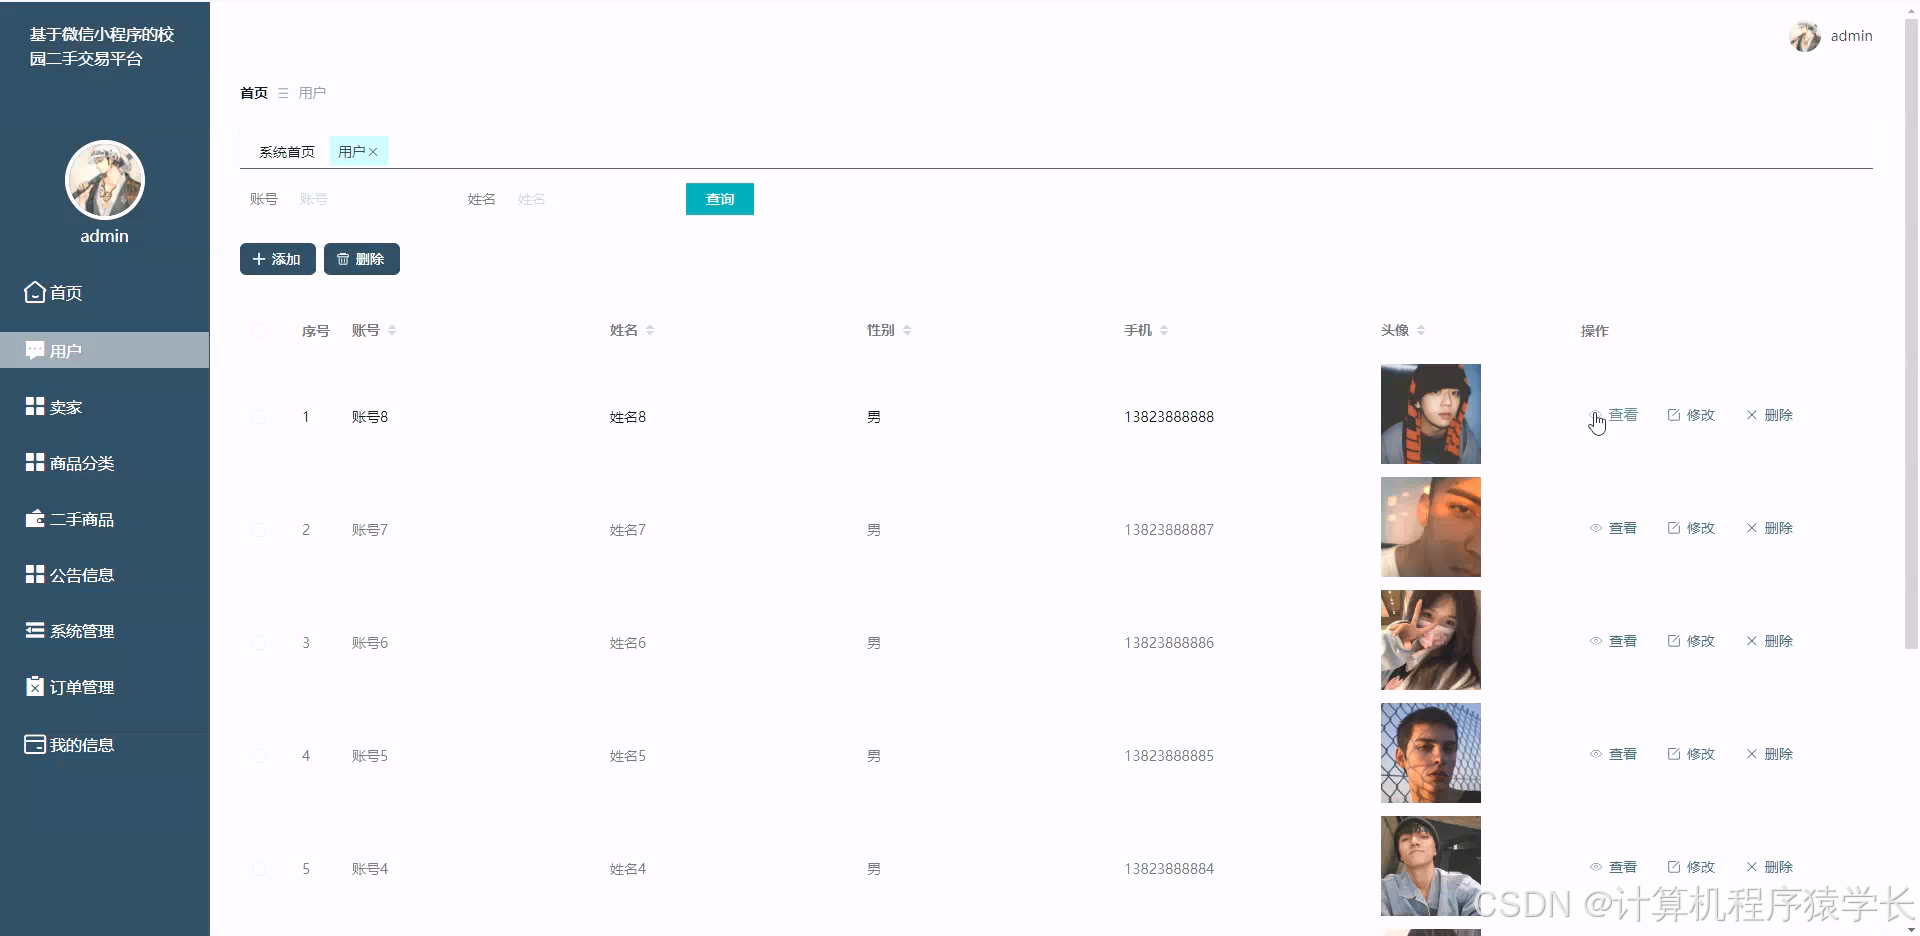Click 查看 for user 账号6
1920x936 pixels.
1613,641
